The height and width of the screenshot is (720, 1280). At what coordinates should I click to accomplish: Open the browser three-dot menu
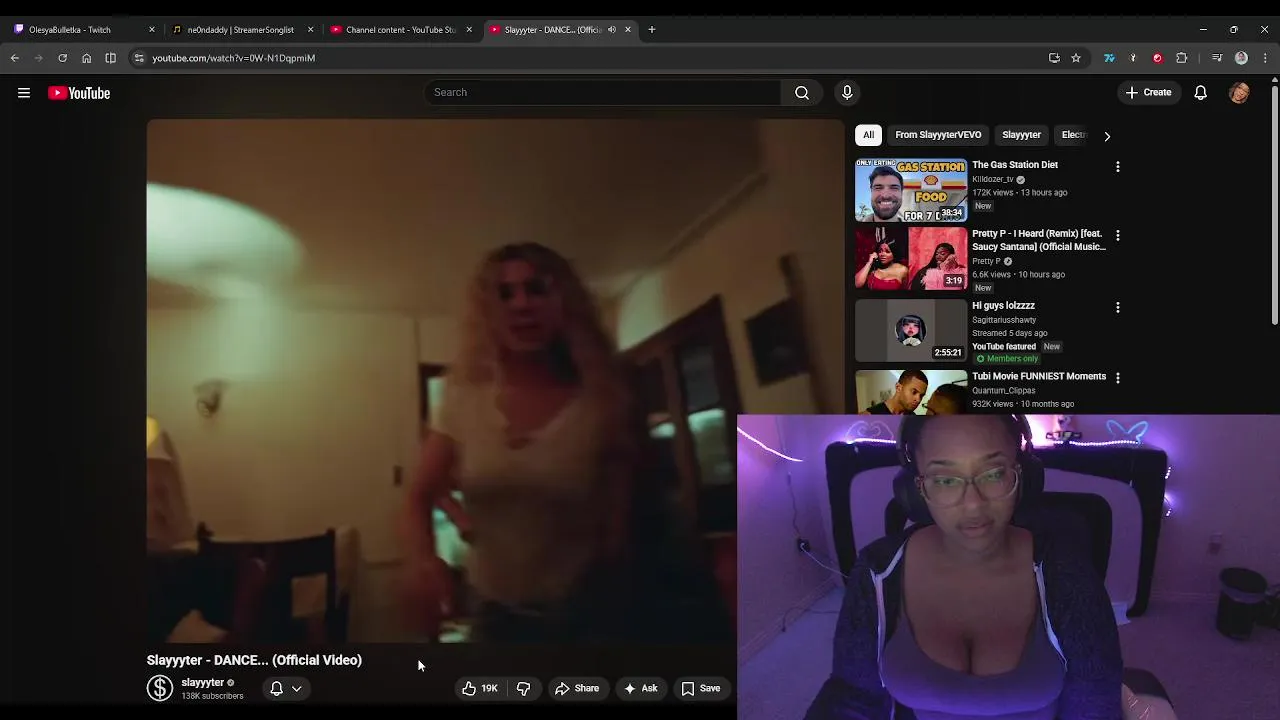(1265, 58)
